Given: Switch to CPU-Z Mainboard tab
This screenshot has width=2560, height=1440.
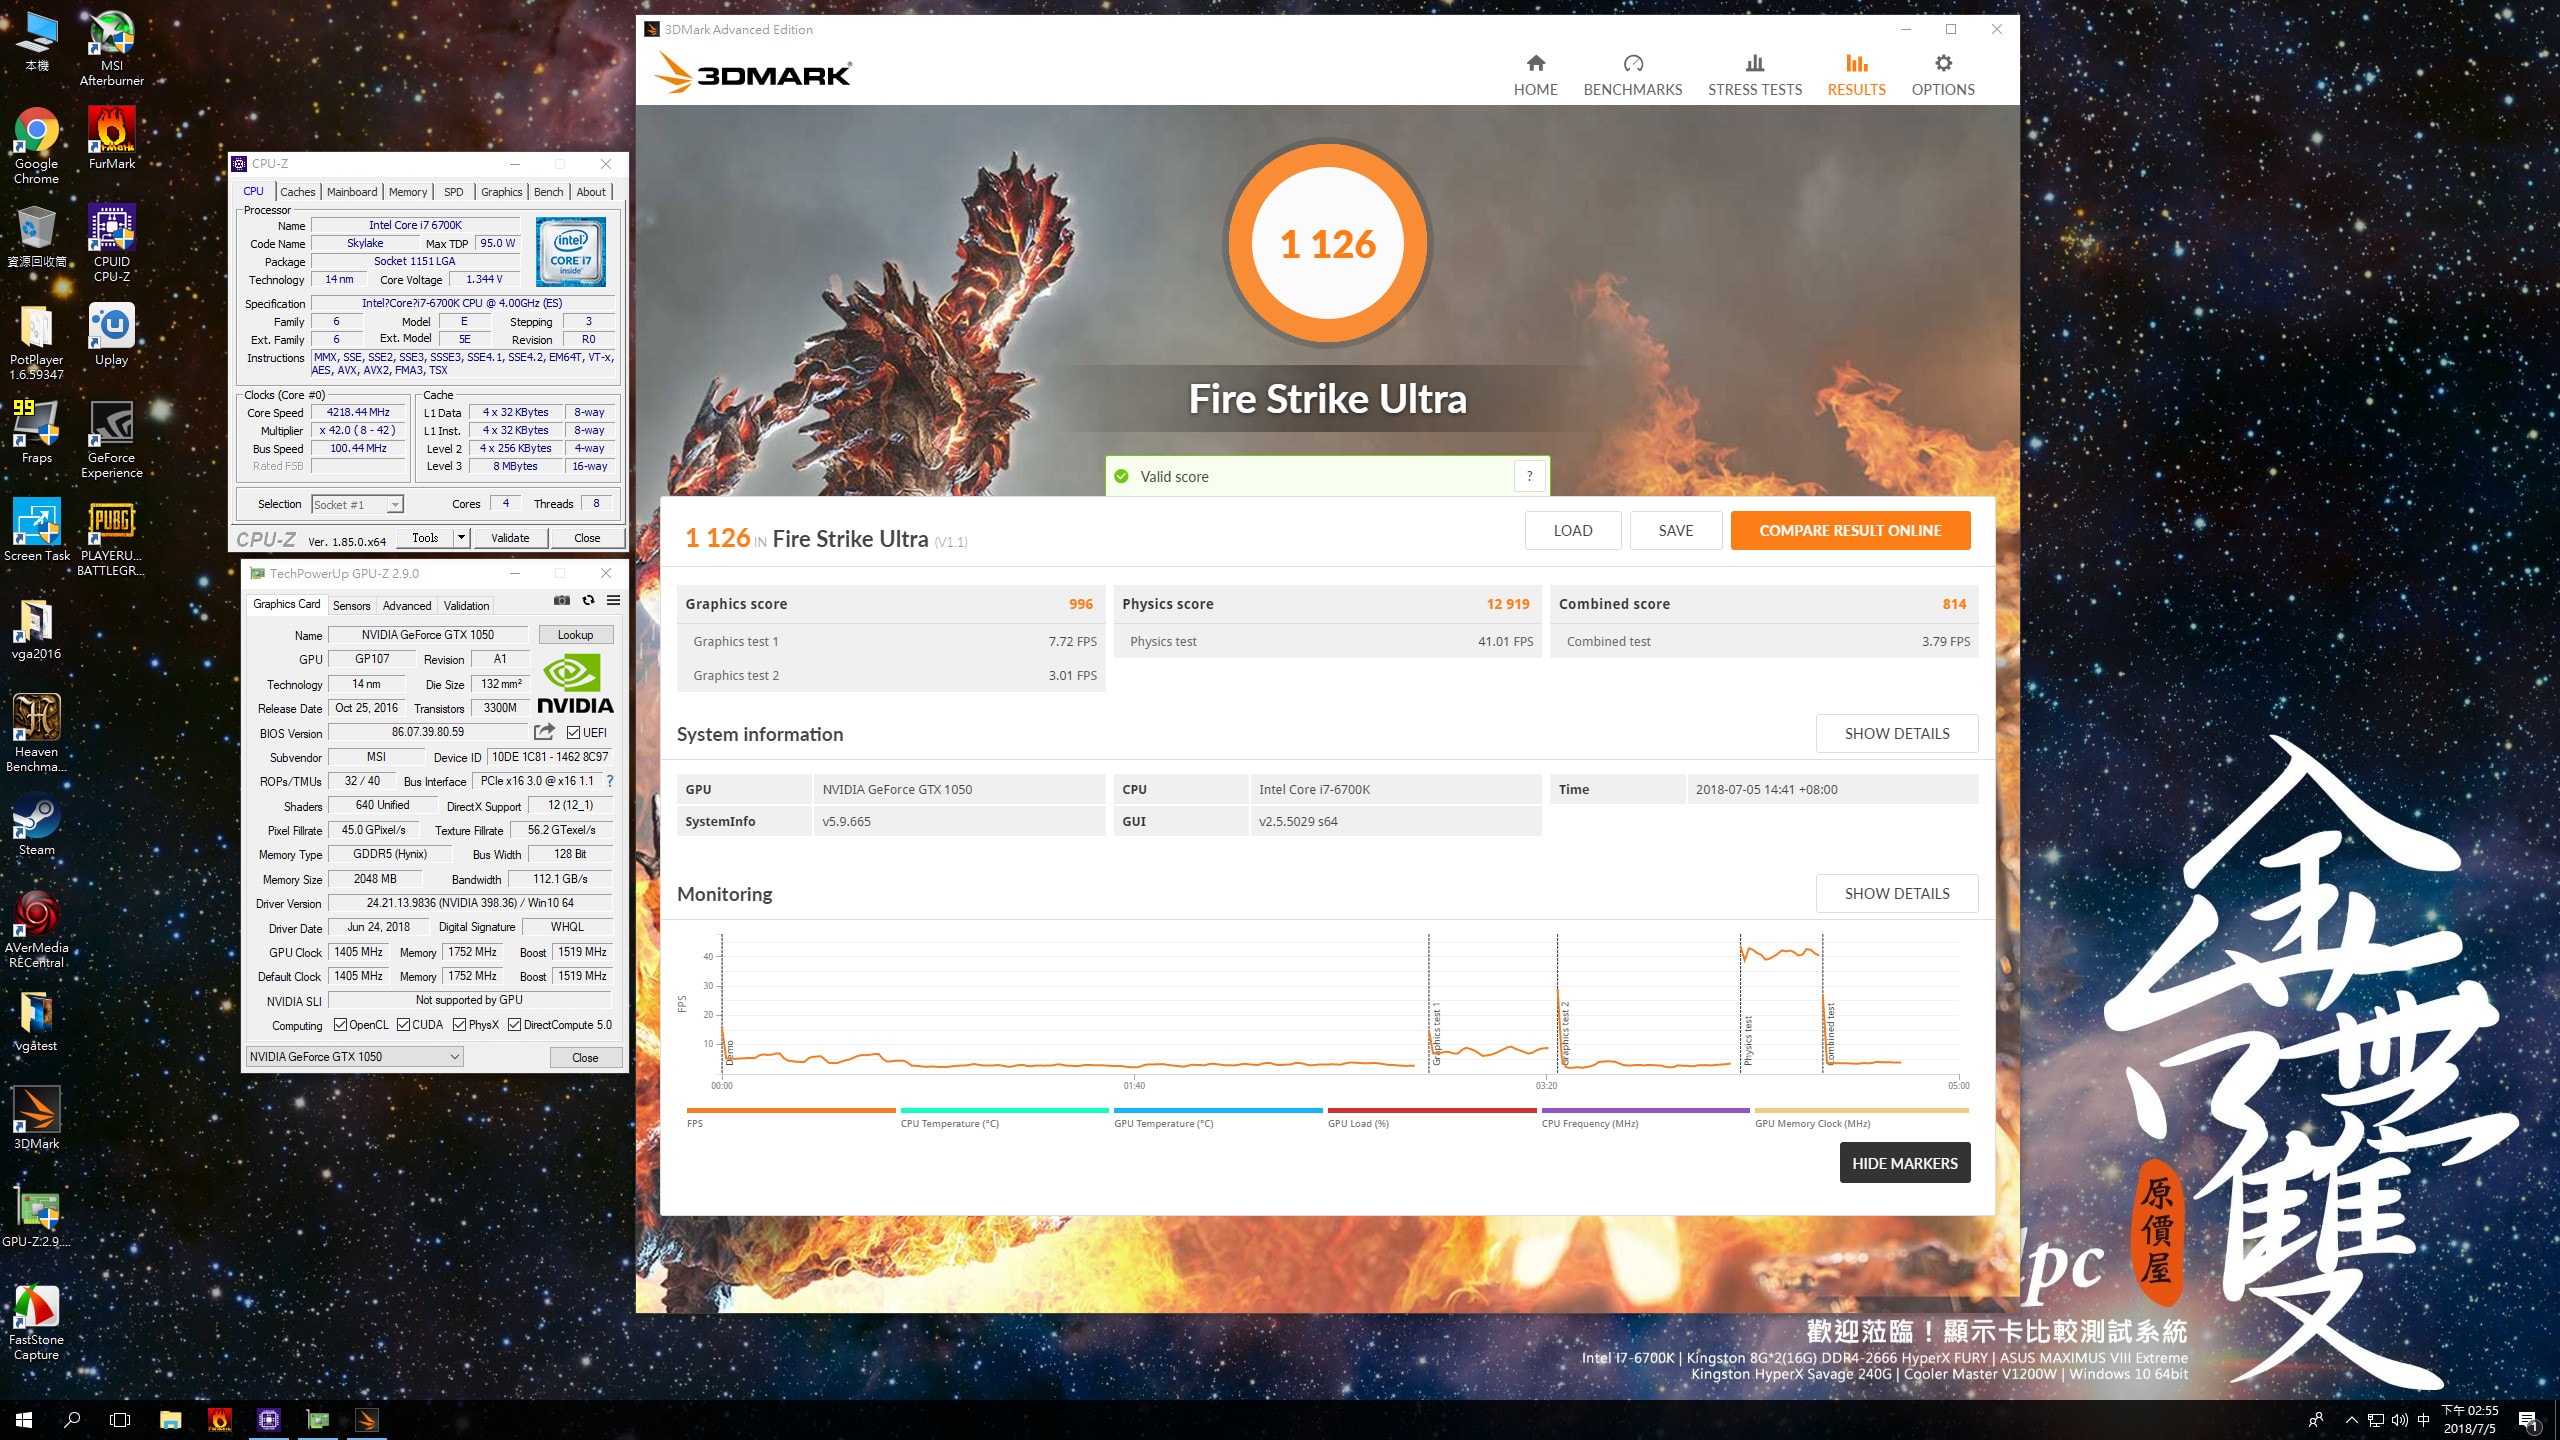Looking at the screenshot, I should coord(352,192).
